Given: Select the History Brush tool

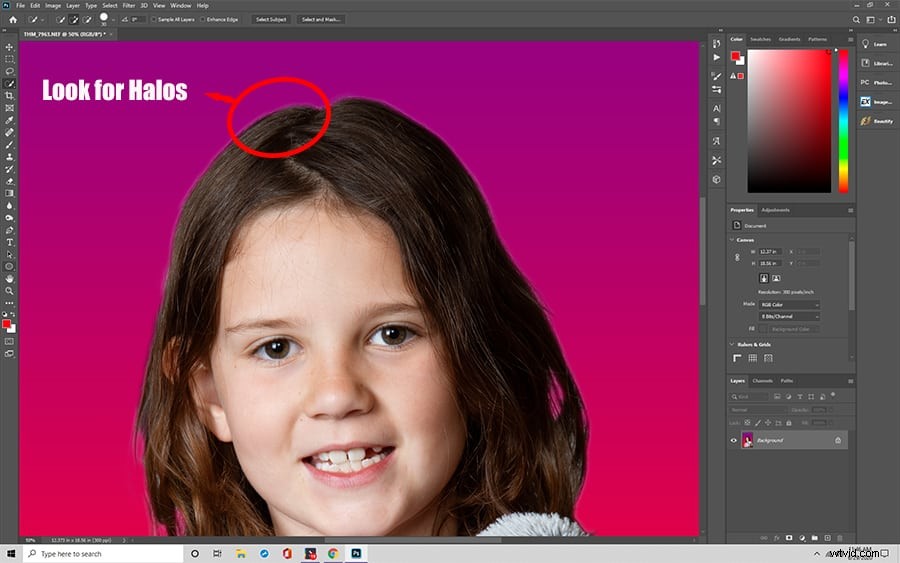Looking at the screenshot, I should [9, 169].
